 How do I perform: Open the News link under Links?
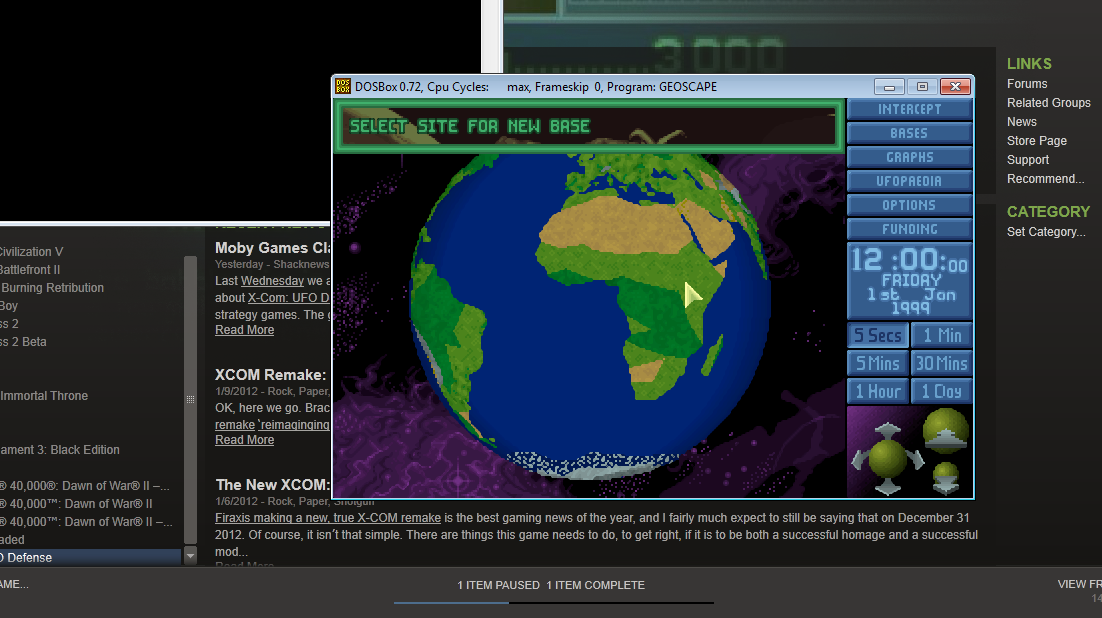coord(1021,122)
